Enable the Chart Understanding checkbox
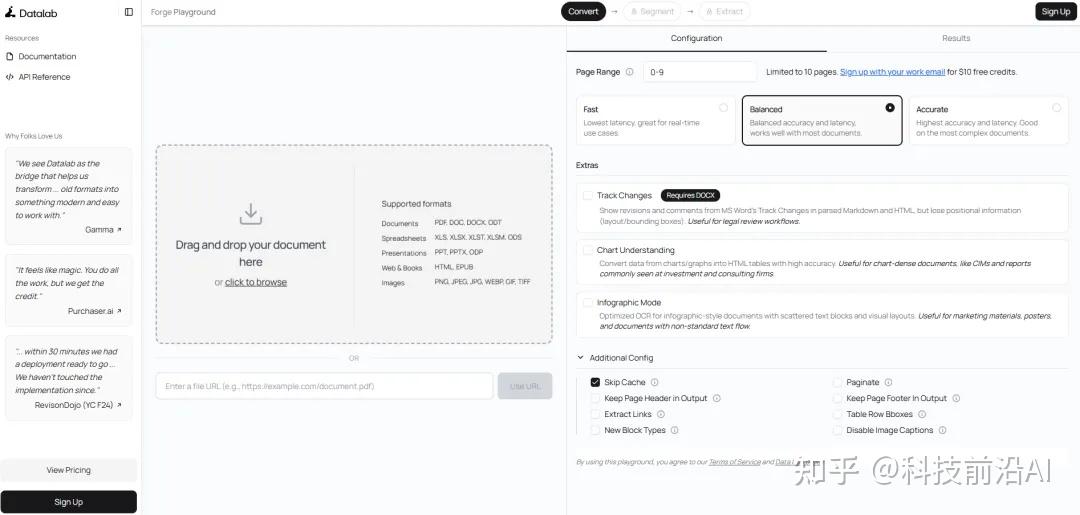 click(588, 250)
